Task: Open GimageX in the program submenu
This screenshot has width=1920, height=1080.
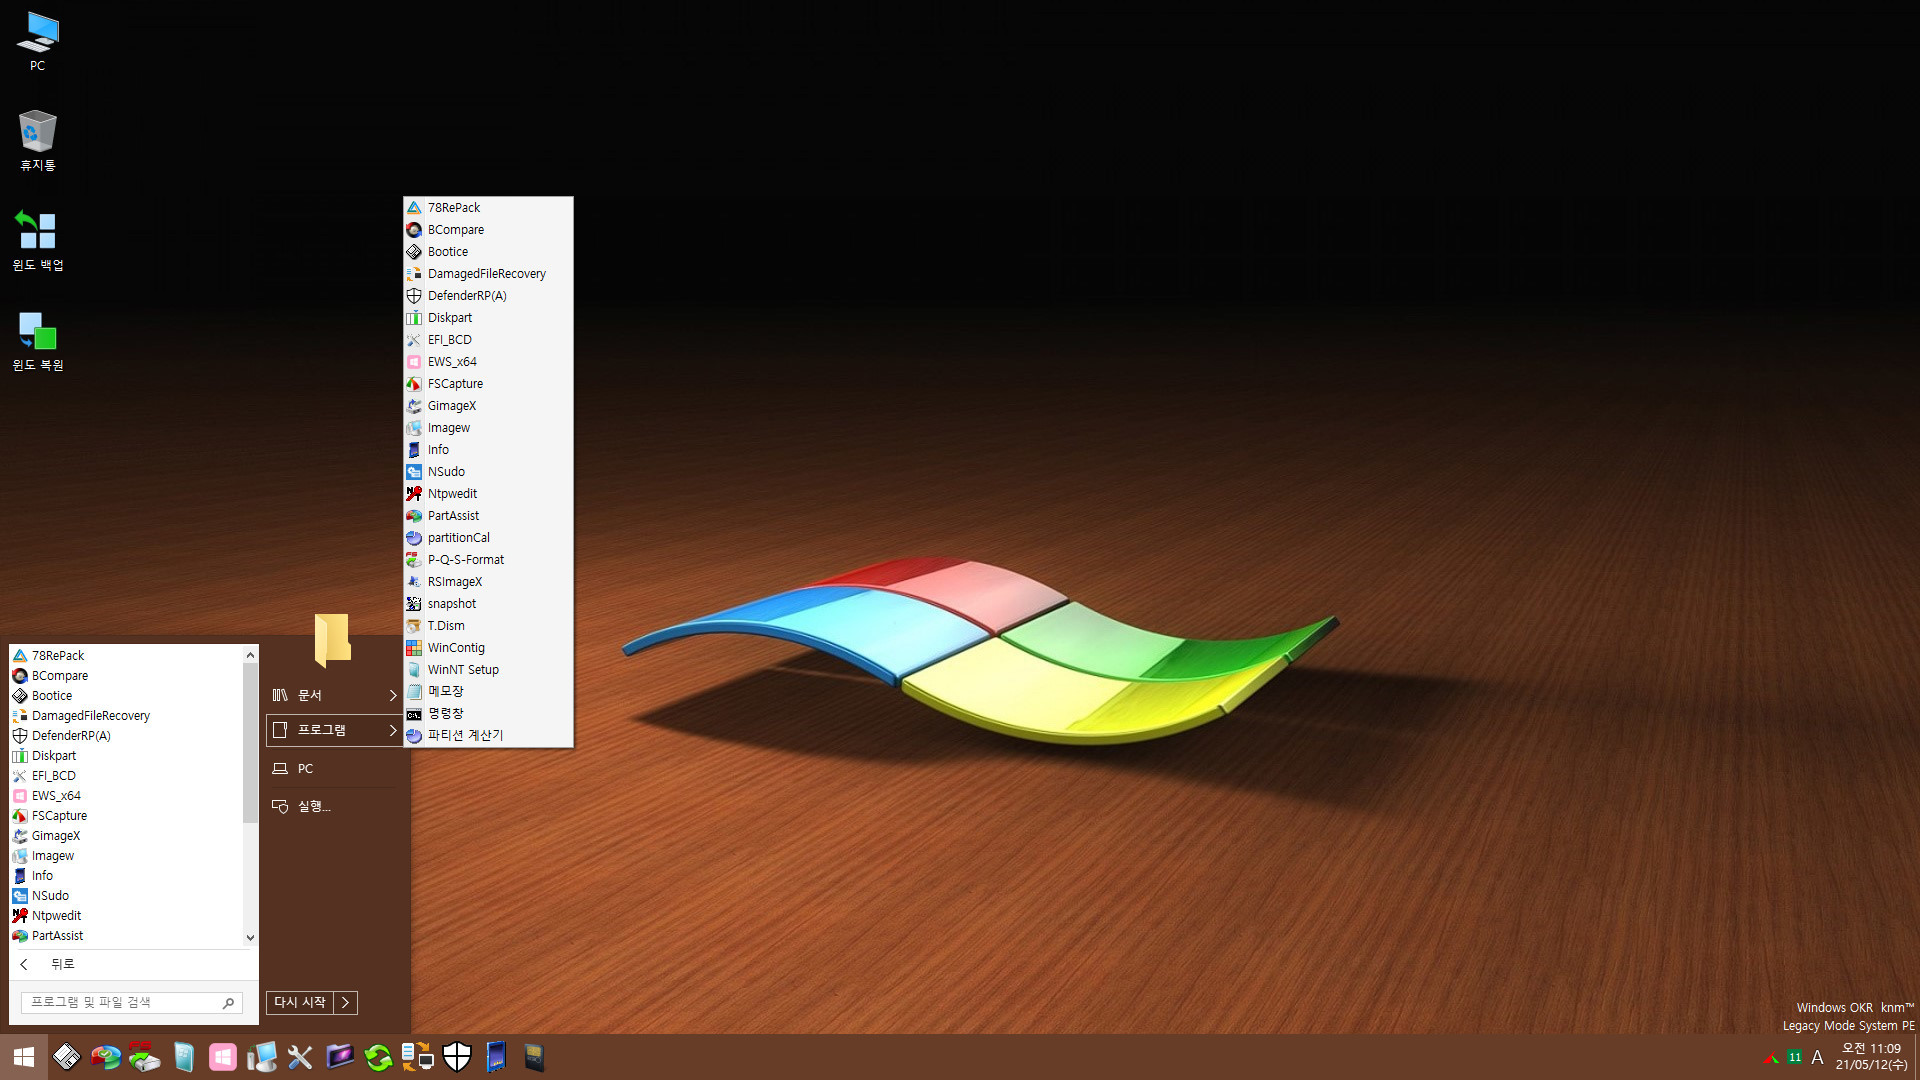Action: [488, 406]
